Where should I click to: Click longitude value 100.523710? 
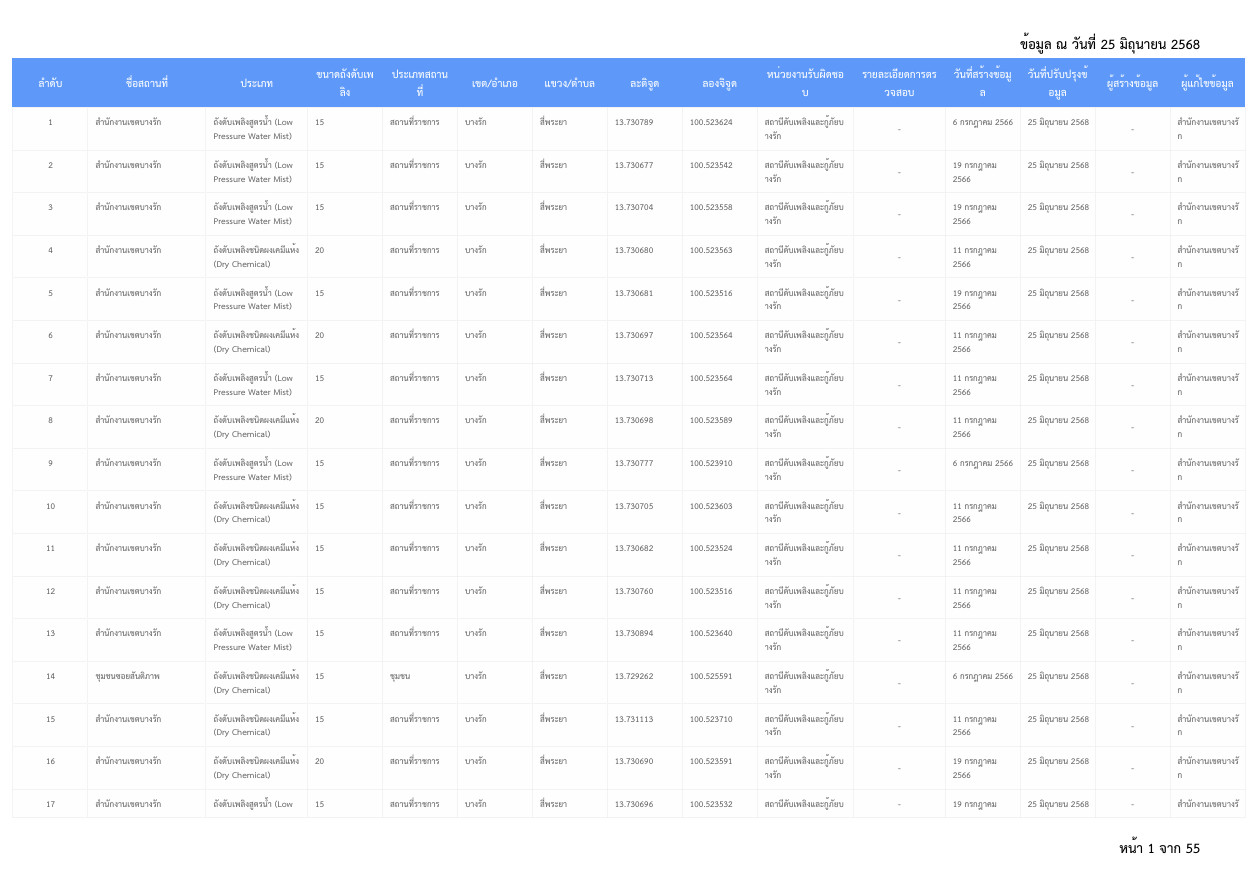pyautogui.click(x=711, y=719)
